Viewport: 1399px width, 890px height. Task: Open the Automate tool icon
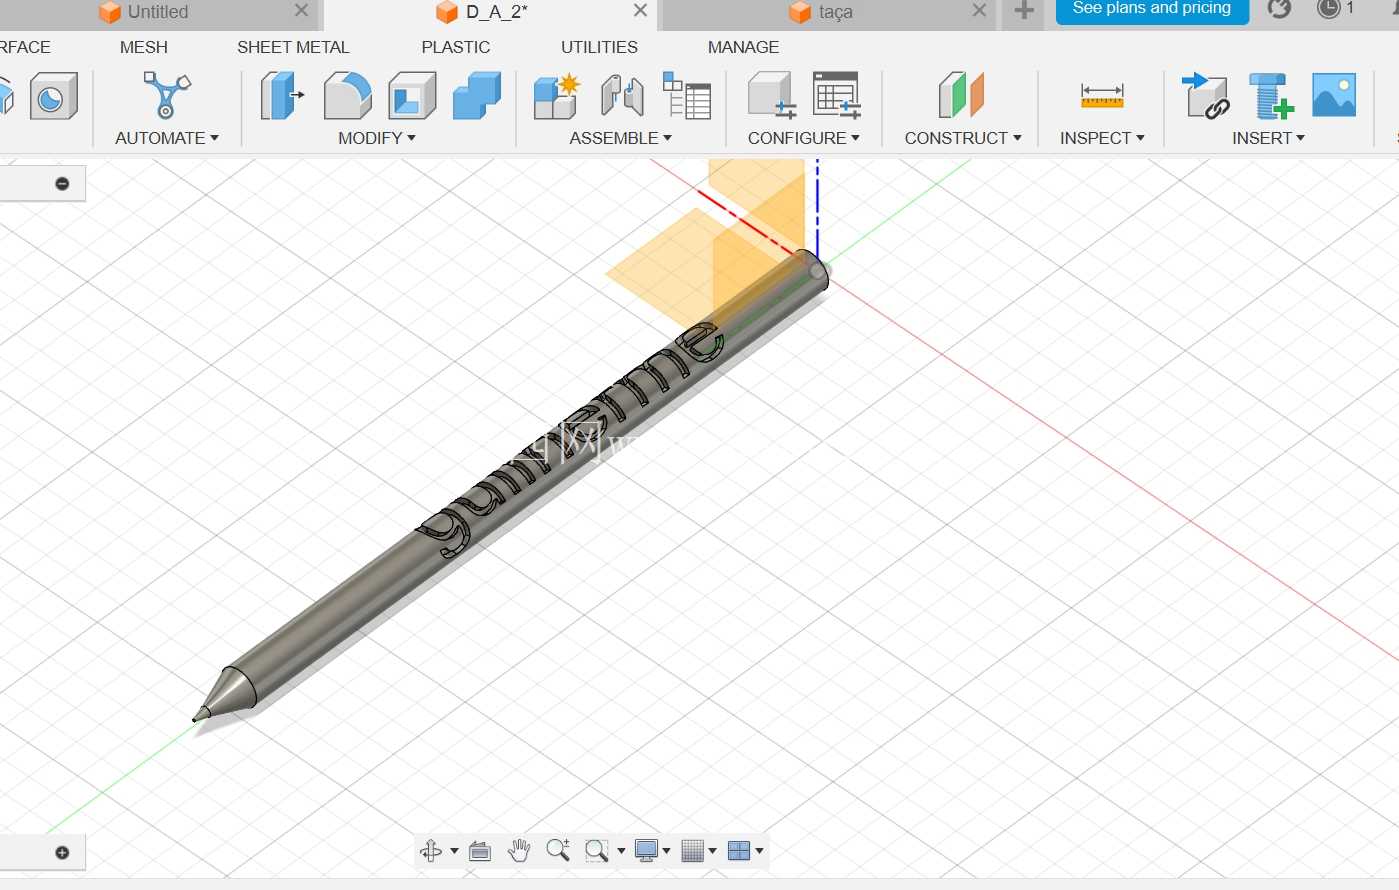tap(166, 96)
